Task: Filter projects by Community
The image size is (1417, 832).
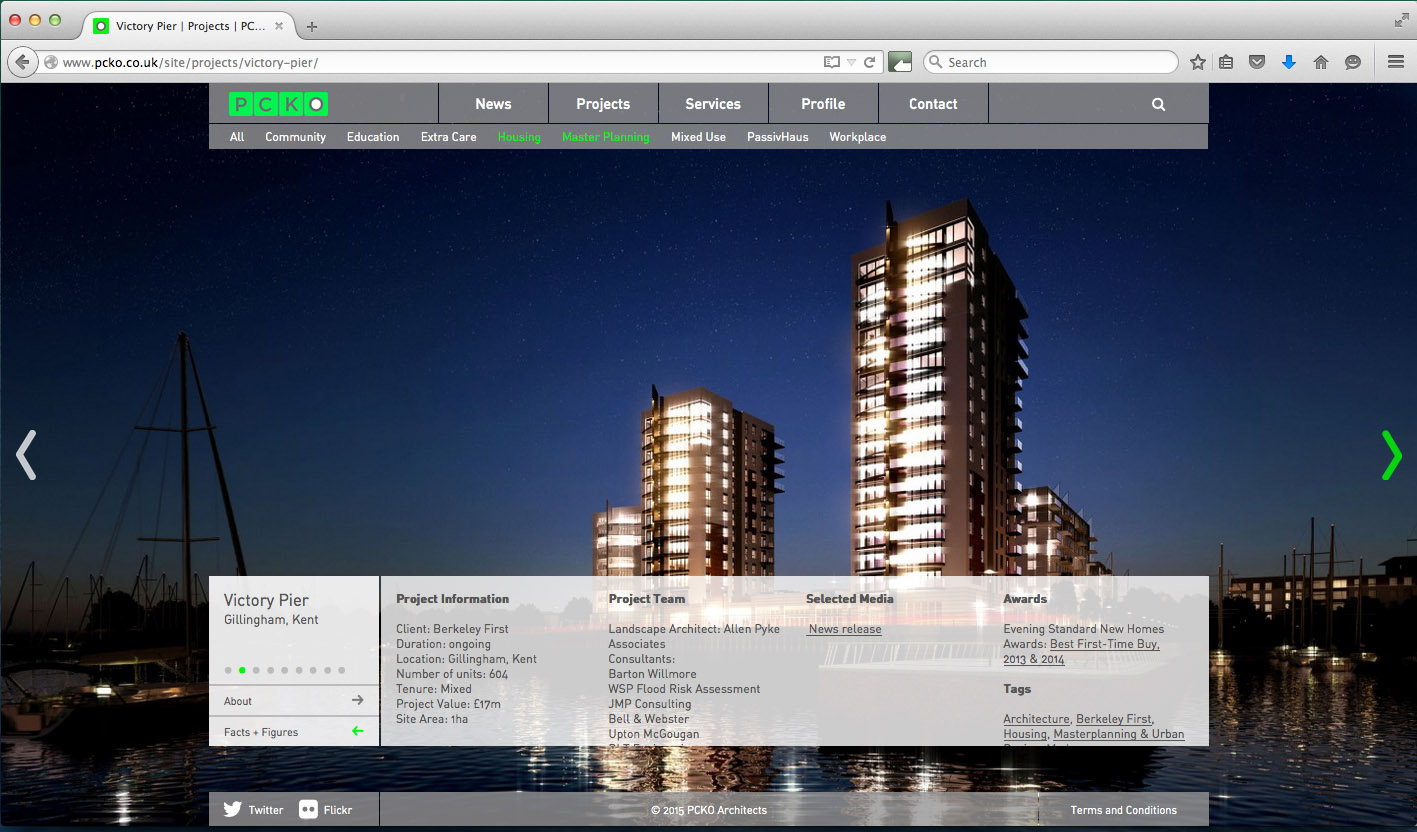Action: (x=295, y=137)
